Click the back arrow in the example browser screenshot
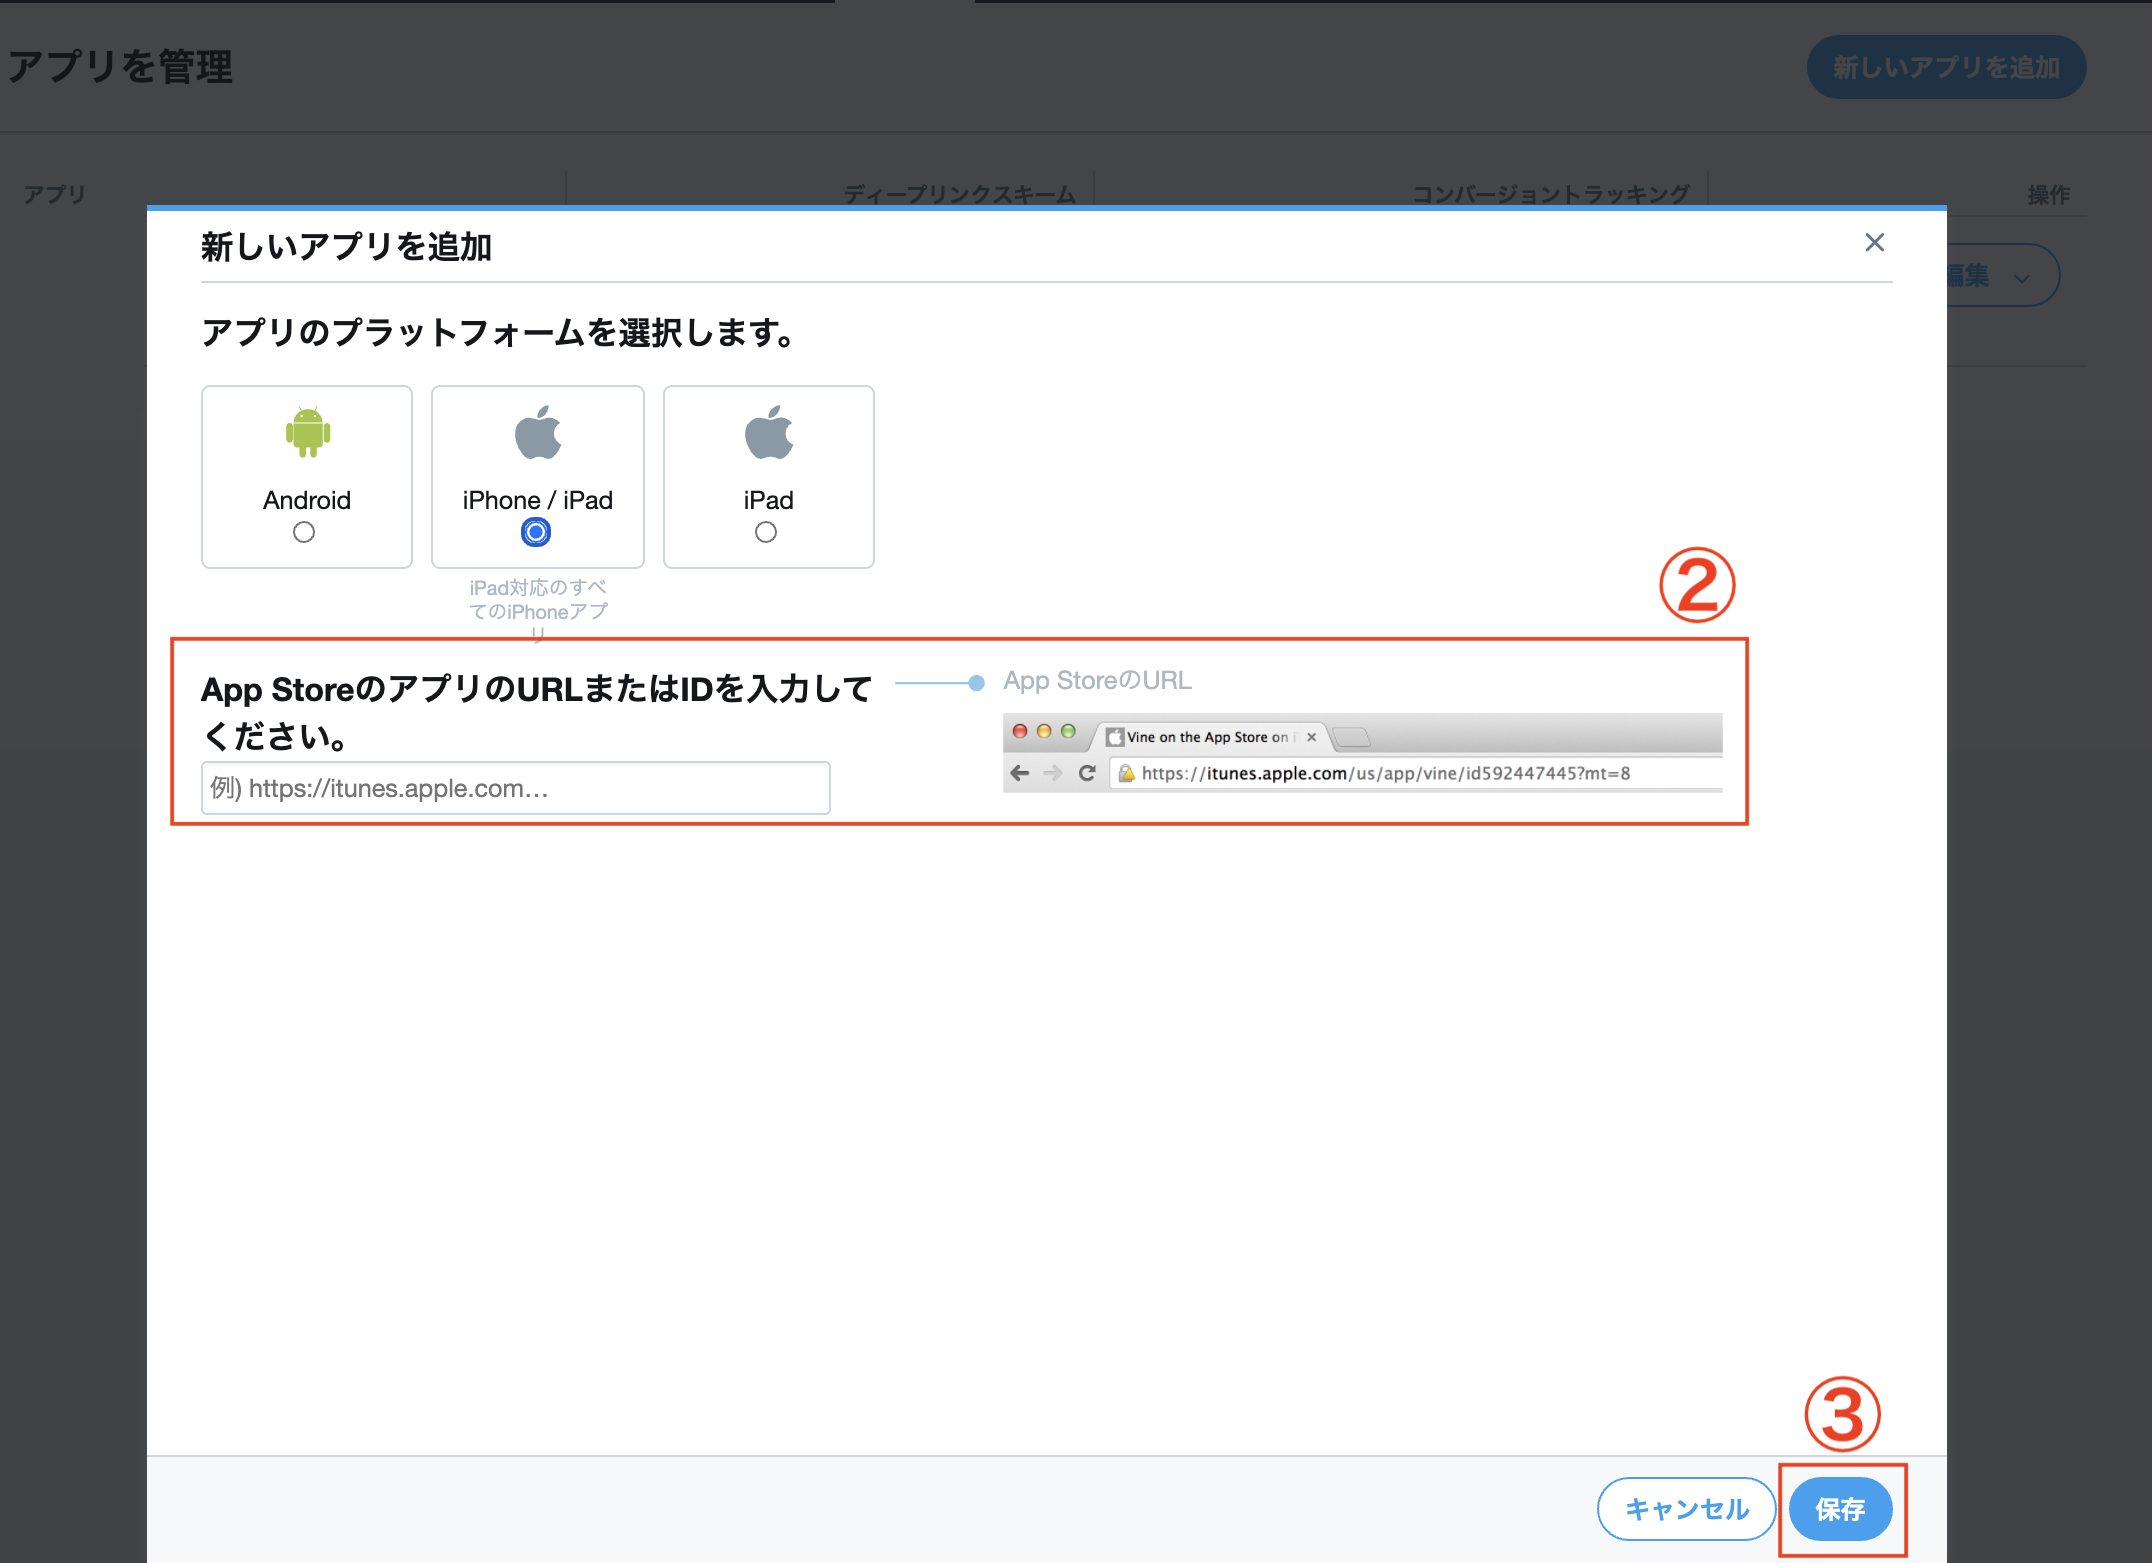The width and height of the screenshot is (2152, 1563). pos(1018,773)
